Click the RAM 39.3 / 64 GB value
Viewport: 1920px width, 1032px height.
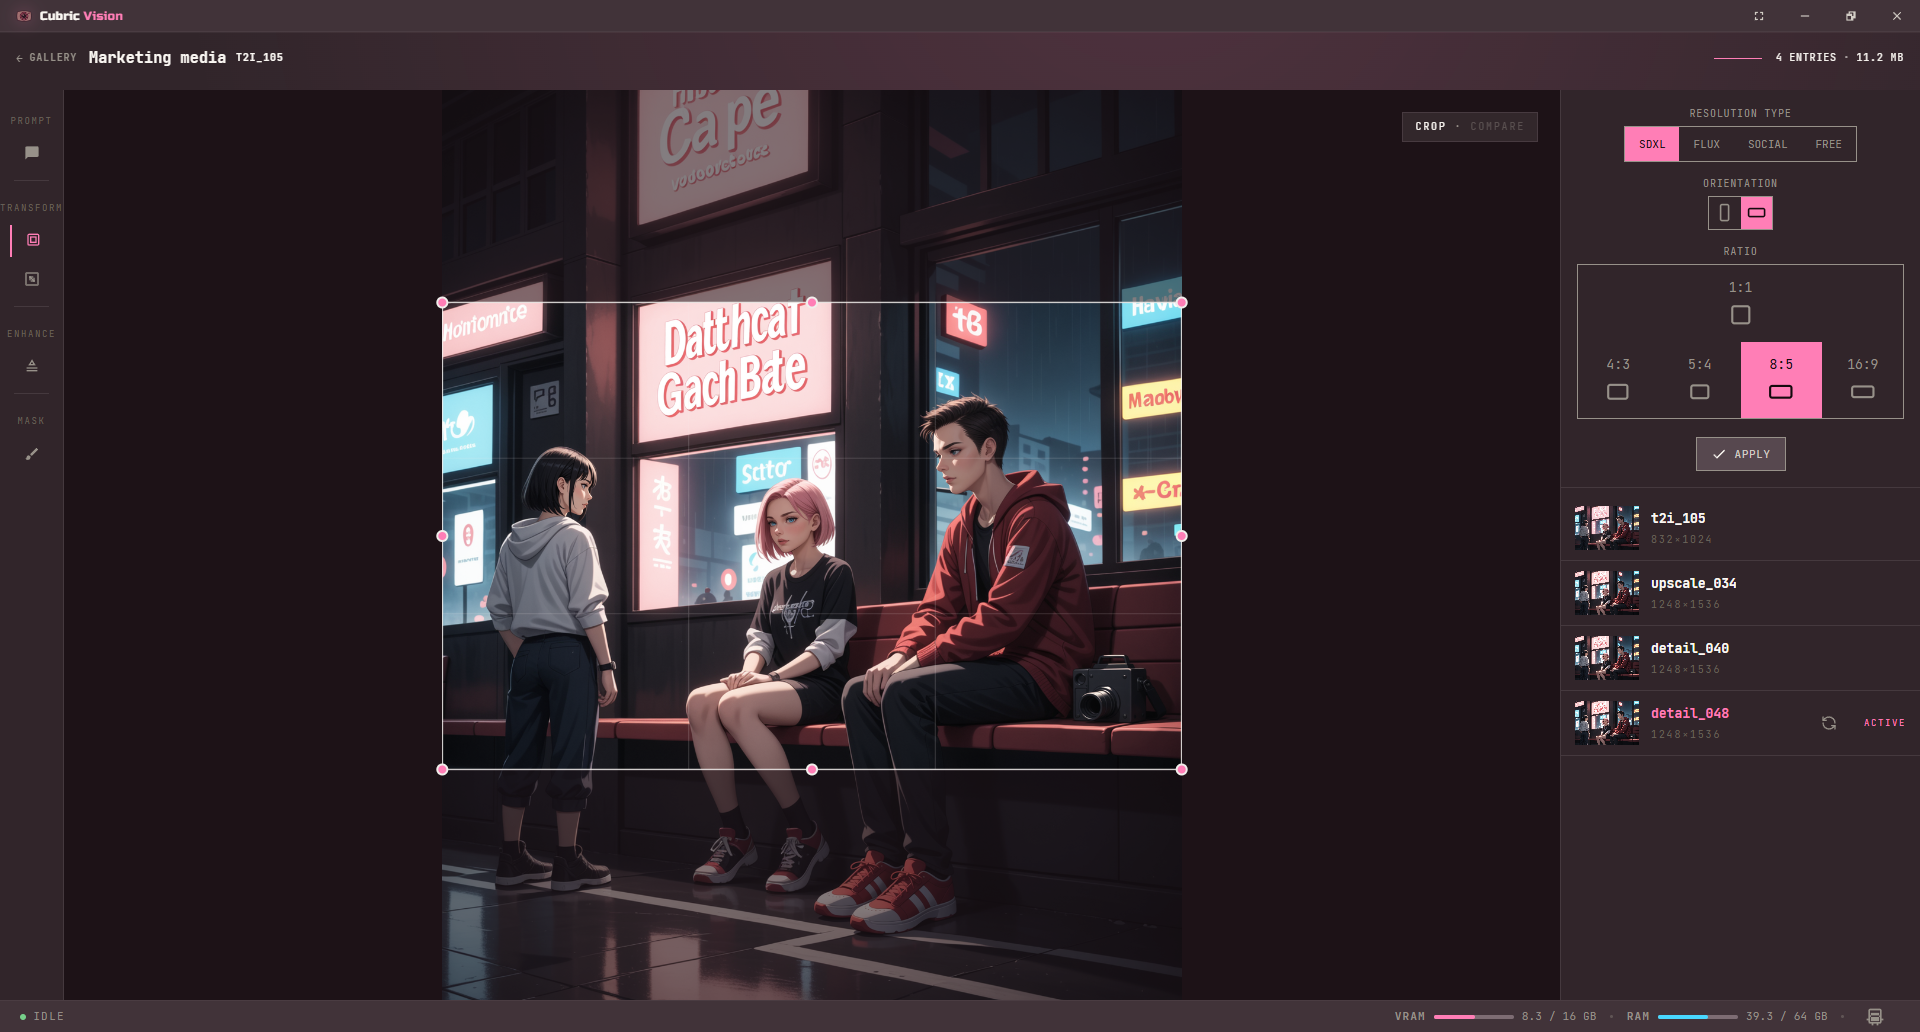pos(1787,1017)
